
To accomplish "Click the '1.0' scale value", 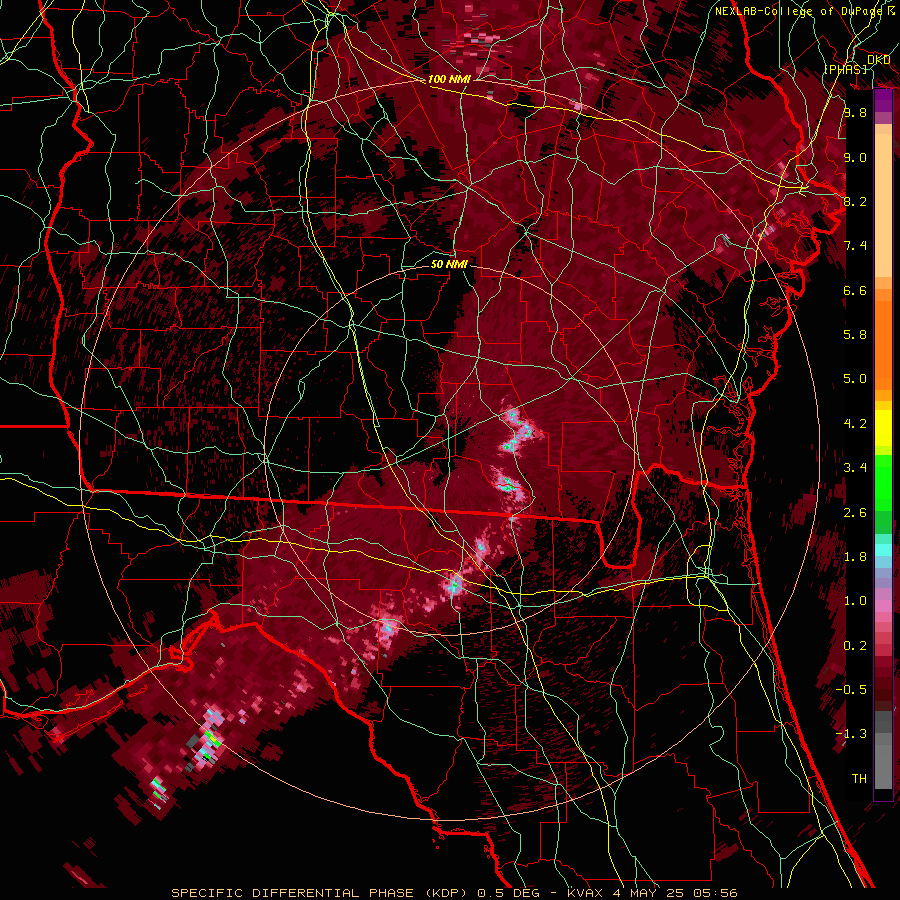I will [855, 601].
